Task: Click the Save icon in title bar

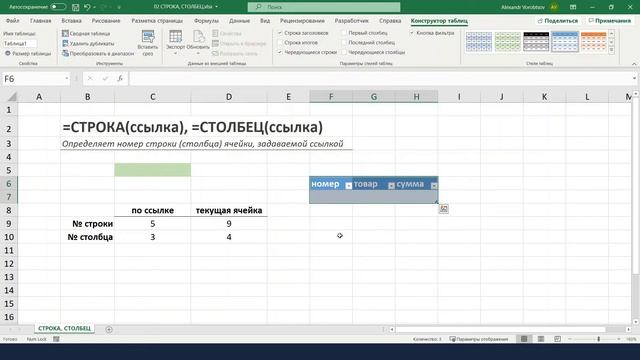Action: [76, 7]
